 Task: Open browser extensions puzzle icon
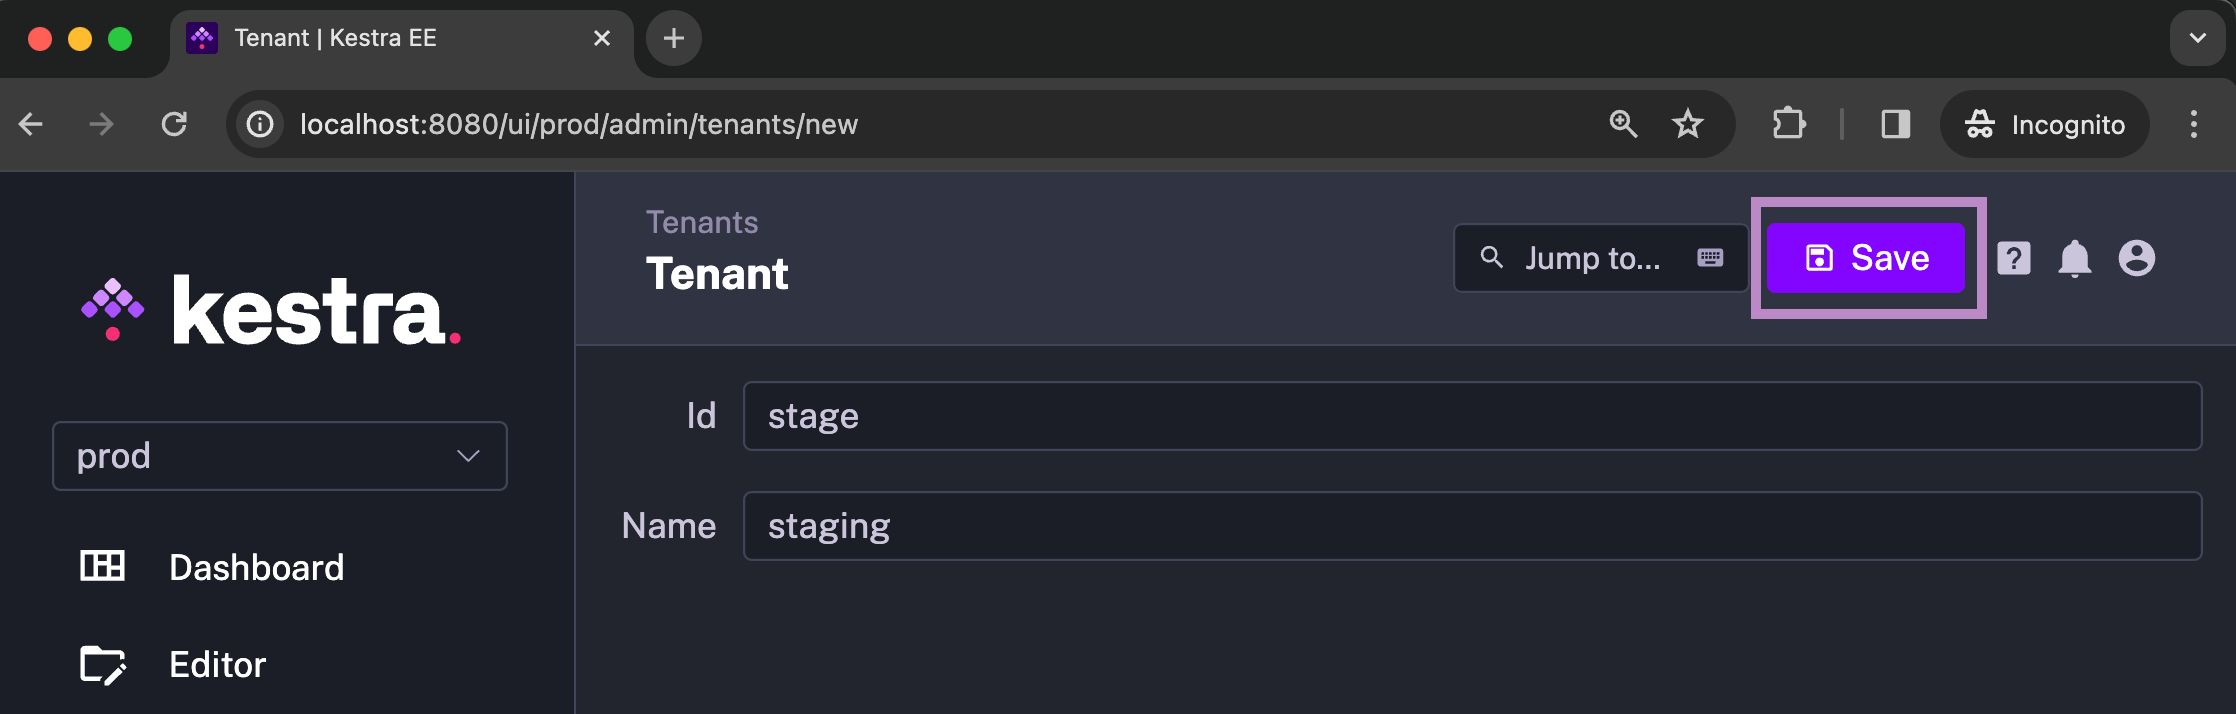1788,124
